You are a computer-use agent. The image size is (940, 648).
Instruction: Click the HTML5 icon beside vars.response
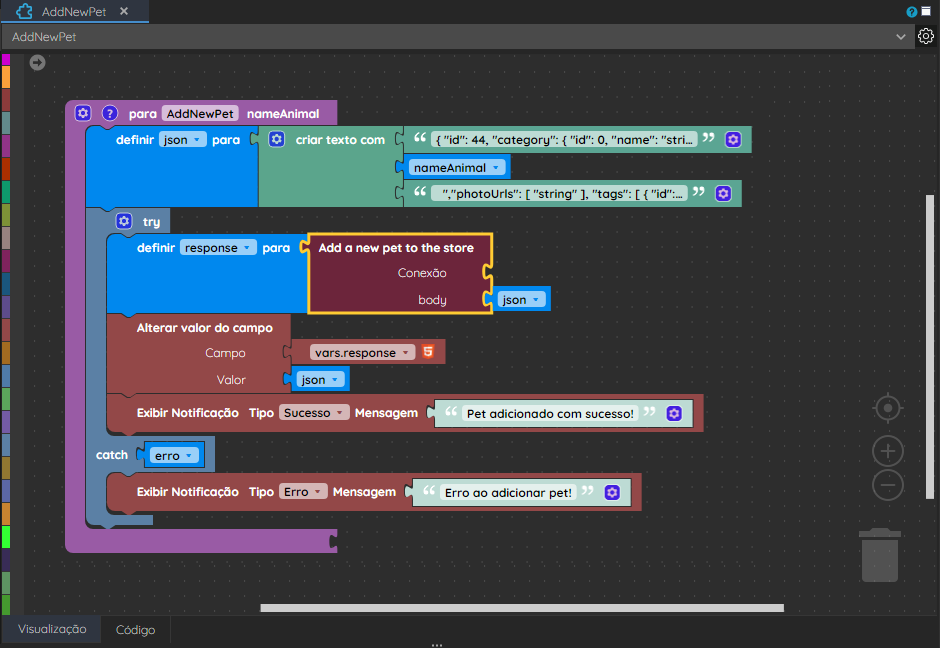click(x=428, y=352)
